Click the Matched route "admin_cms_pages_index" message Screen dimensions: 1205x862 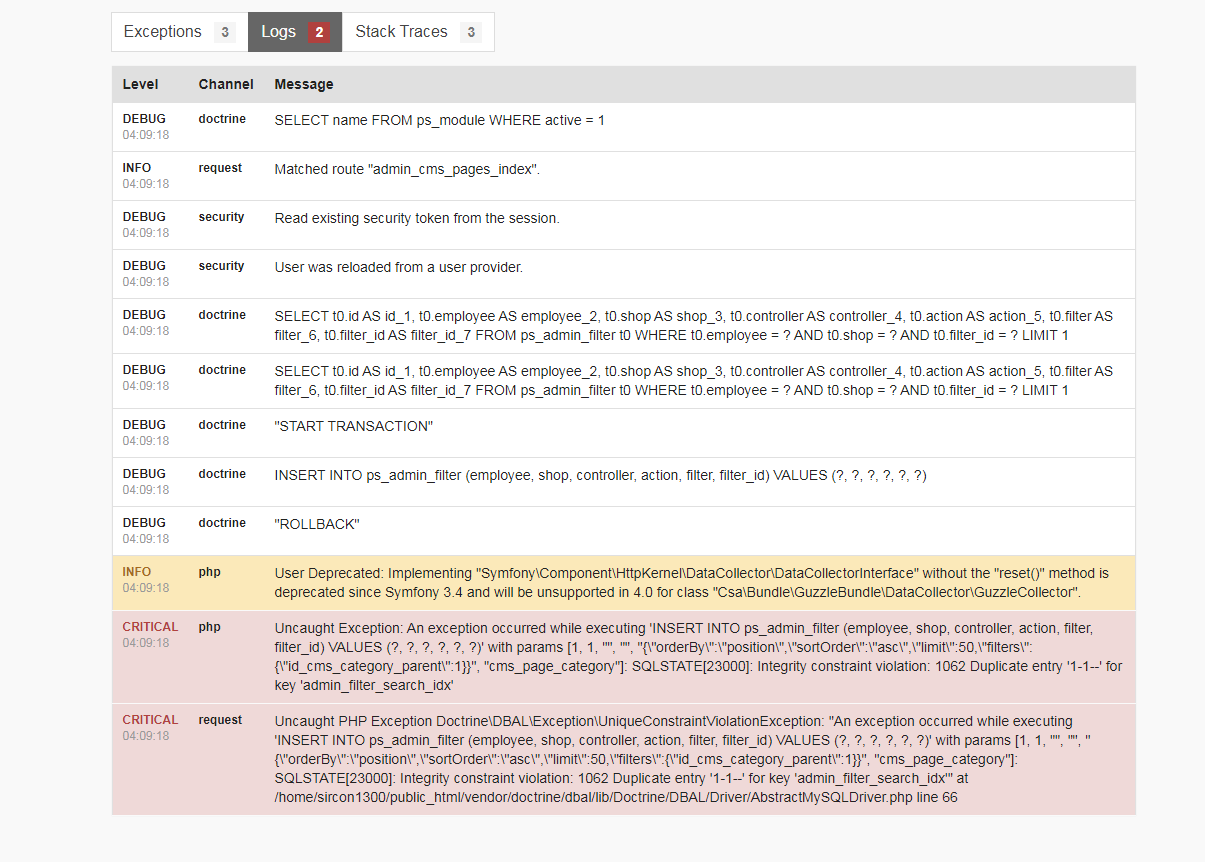pyautogui.click(x=407, y=170)
